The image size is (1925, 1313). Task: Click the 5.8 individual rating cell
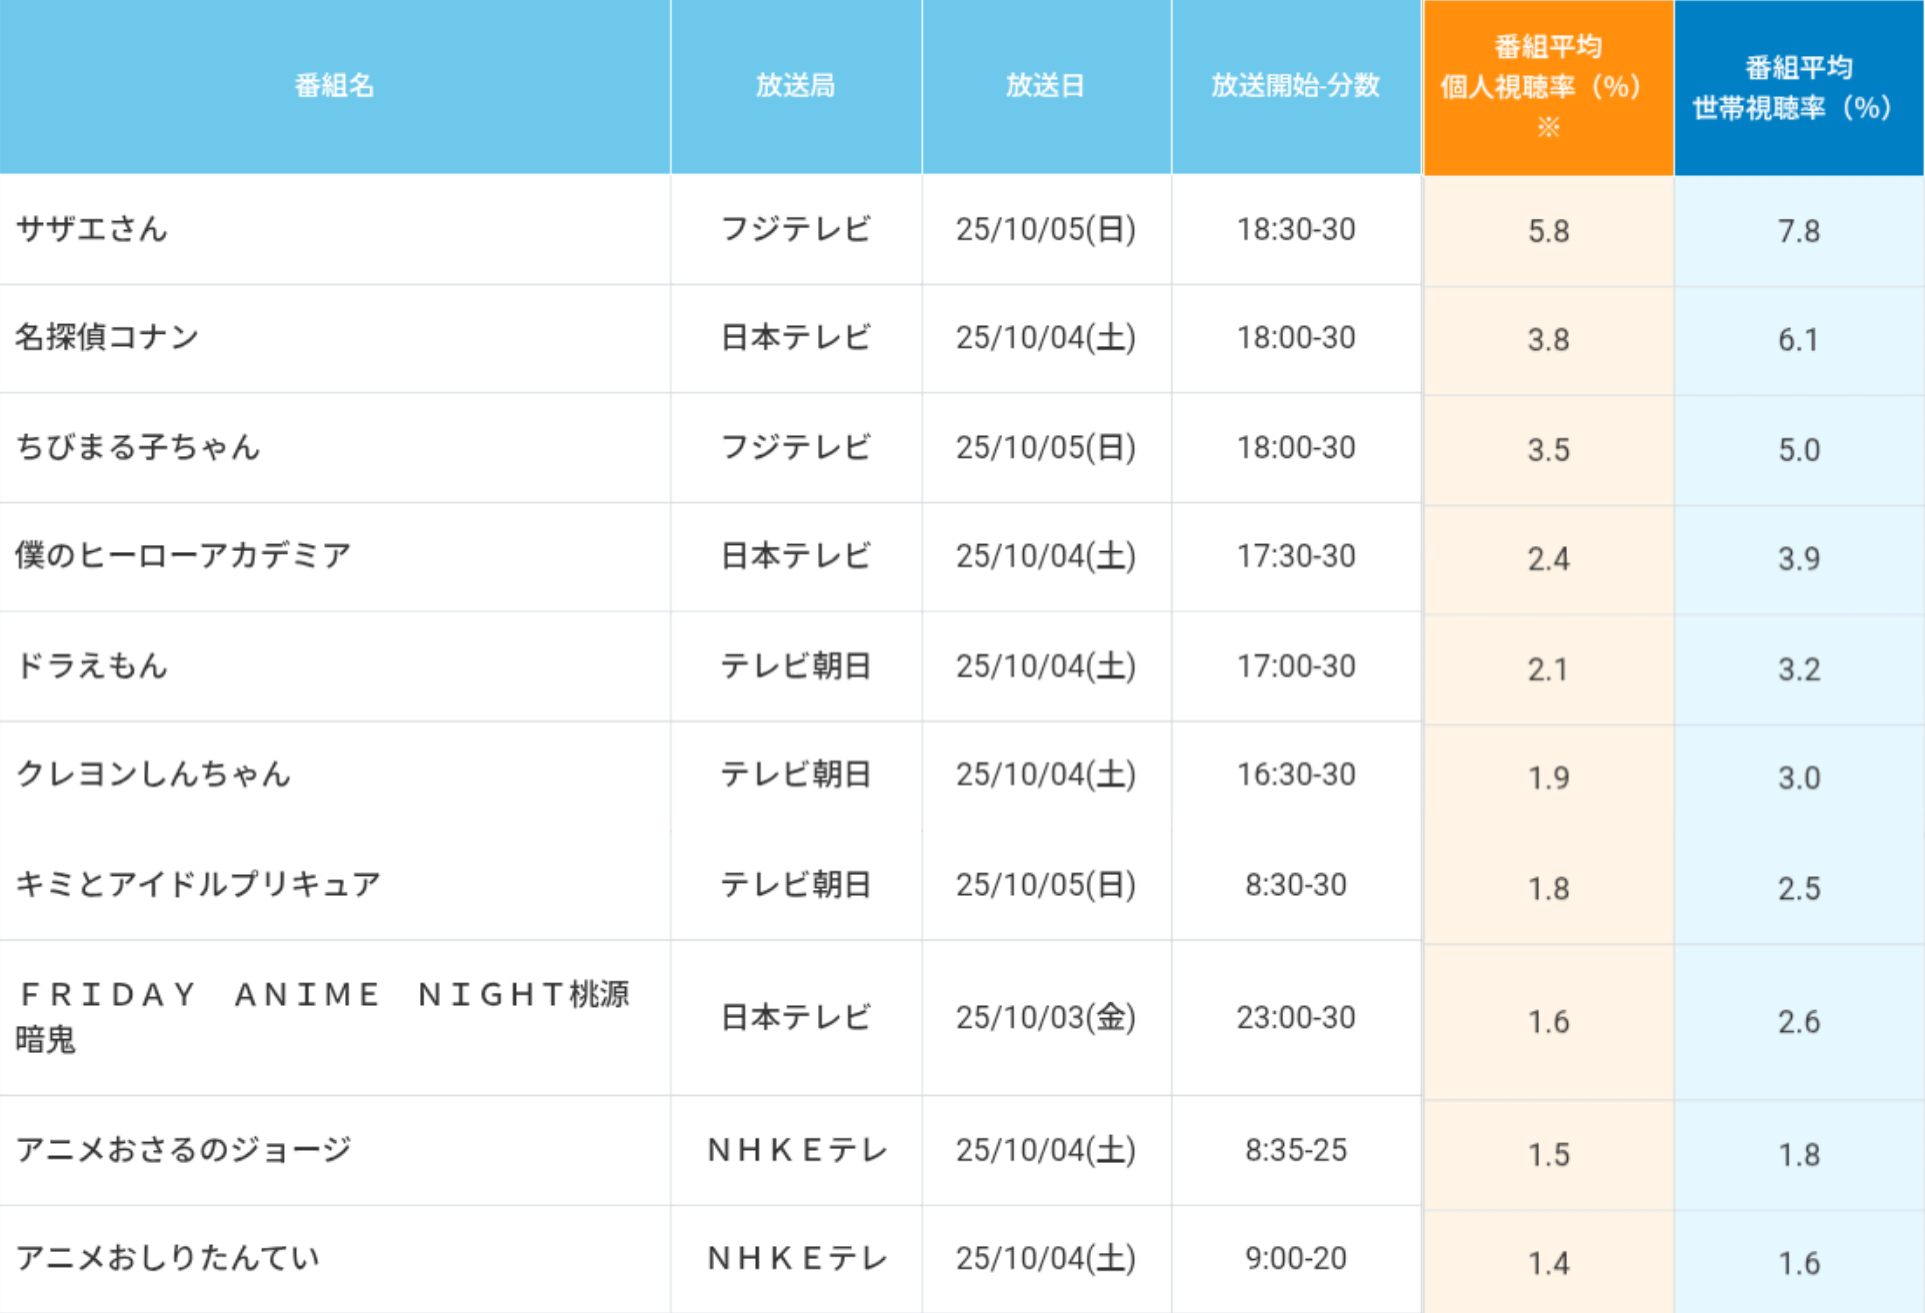click(1547, 231)
